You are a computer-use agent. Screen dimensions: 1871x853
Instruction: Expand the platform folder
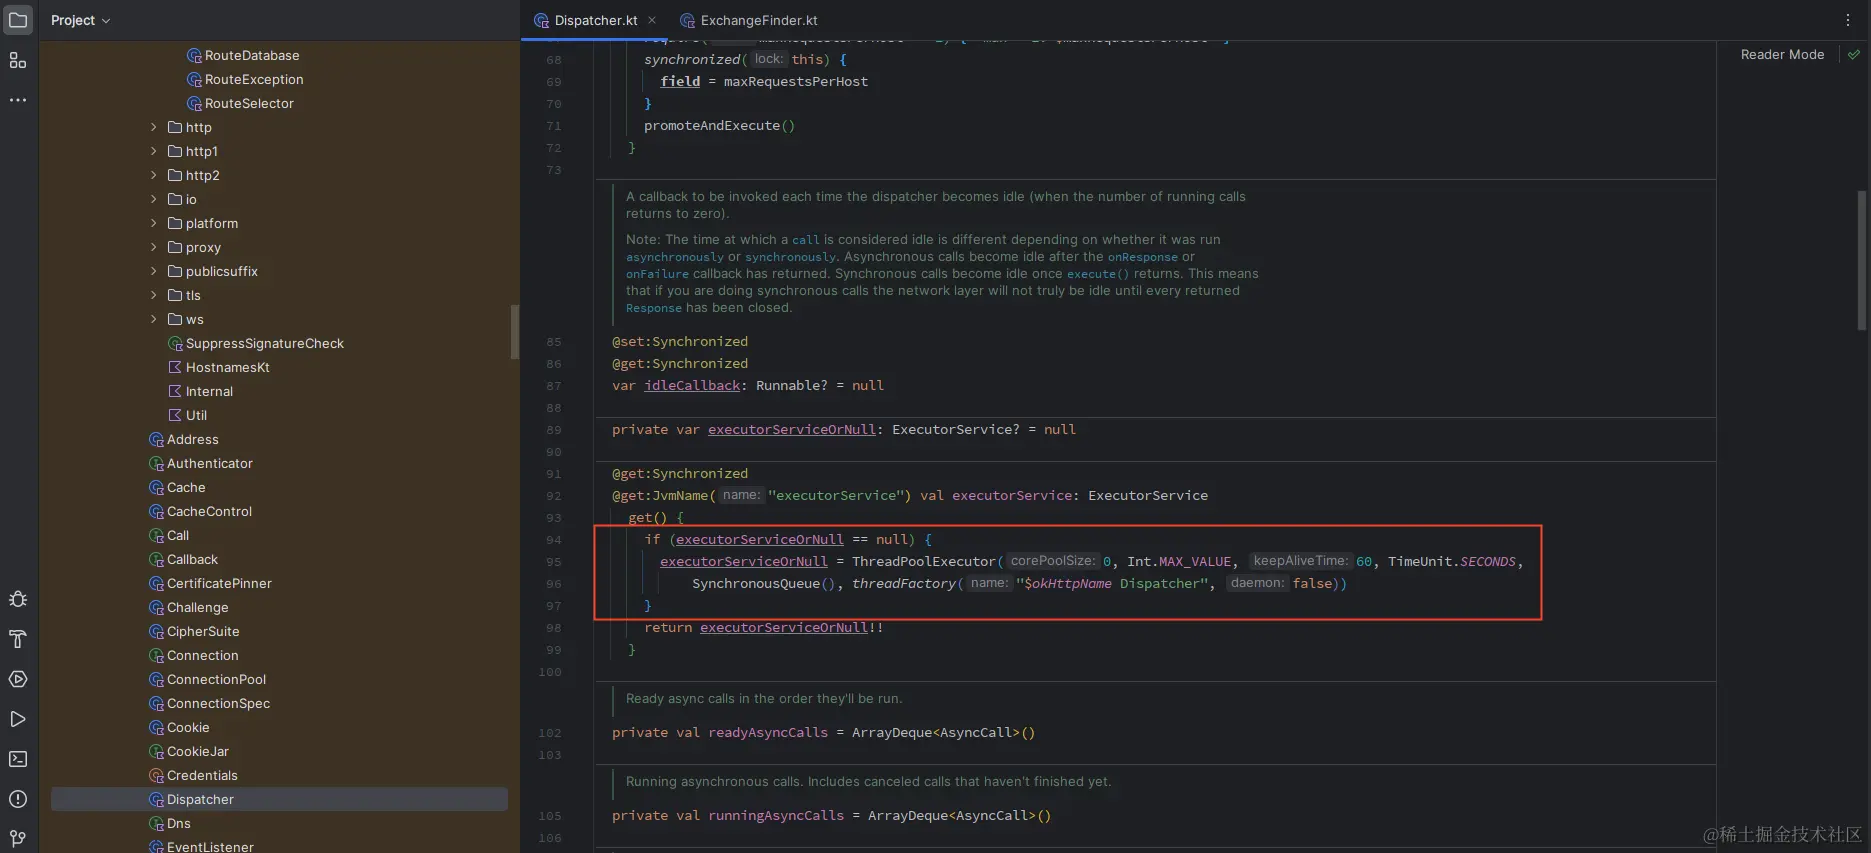click(x=153, y=223)
